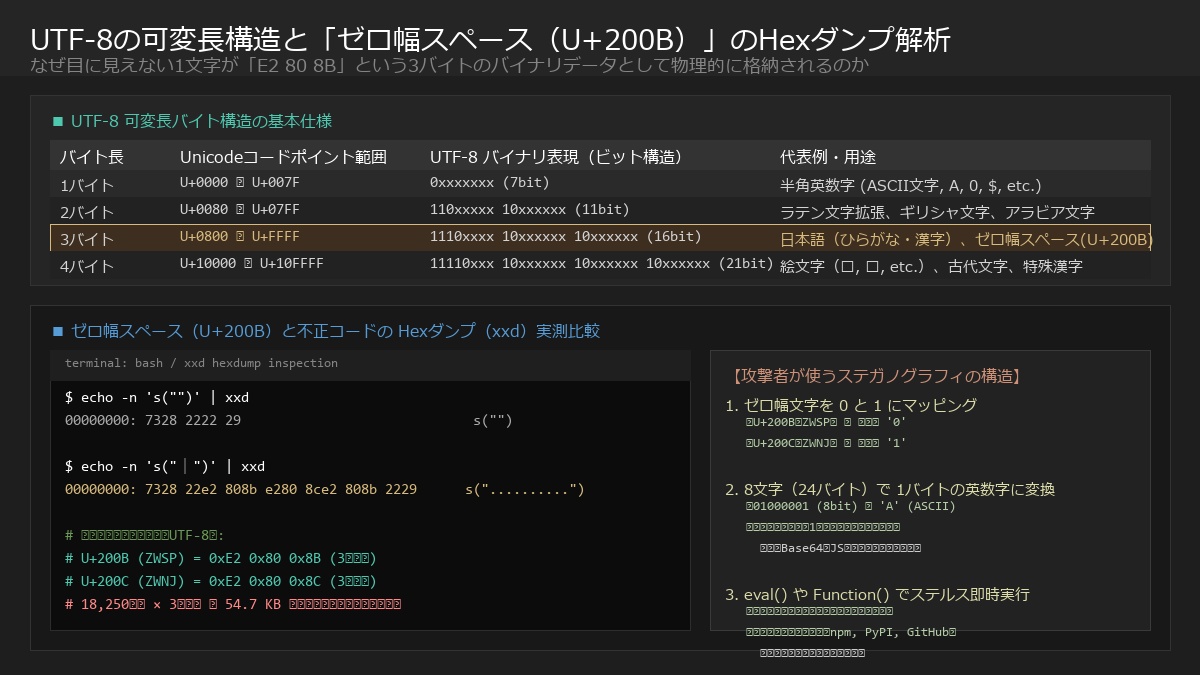
Task: Click heading "【攻撃者が使うステガノグラフィの構造】"
Action: point(877,377)
